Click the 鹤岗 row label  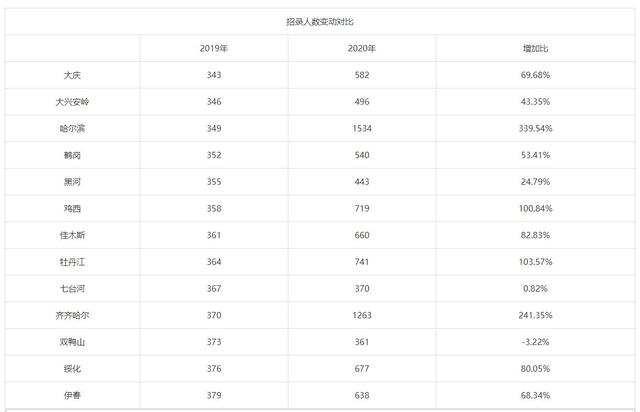pos(72,155)
